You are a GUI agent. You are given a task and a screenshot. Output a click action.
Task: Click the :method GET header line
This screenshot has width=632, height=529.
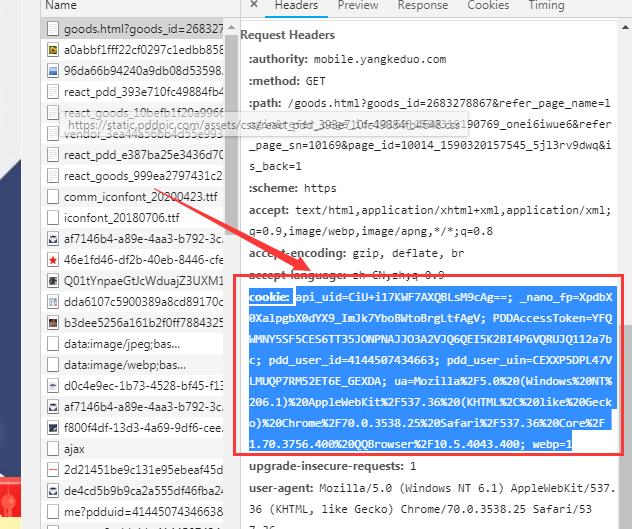[287, 81]
